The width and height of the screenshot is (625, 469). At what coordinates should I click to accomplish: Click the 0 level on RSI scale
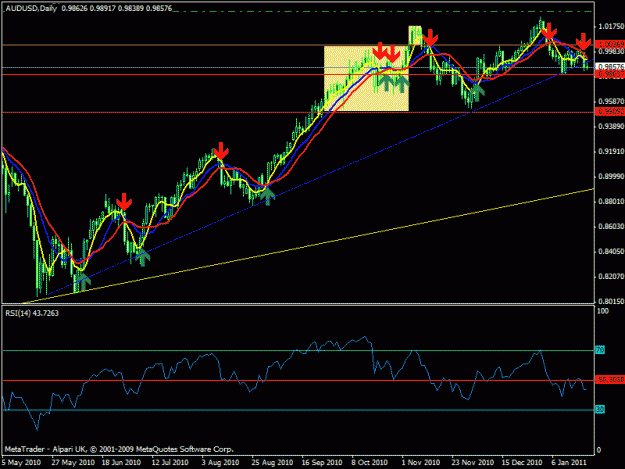pyautogui.click(x=600, y=450)
